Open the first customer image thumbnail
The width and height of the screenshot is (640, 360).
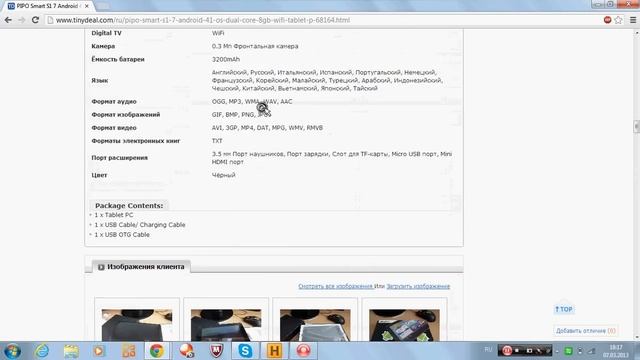click(137, 325)
